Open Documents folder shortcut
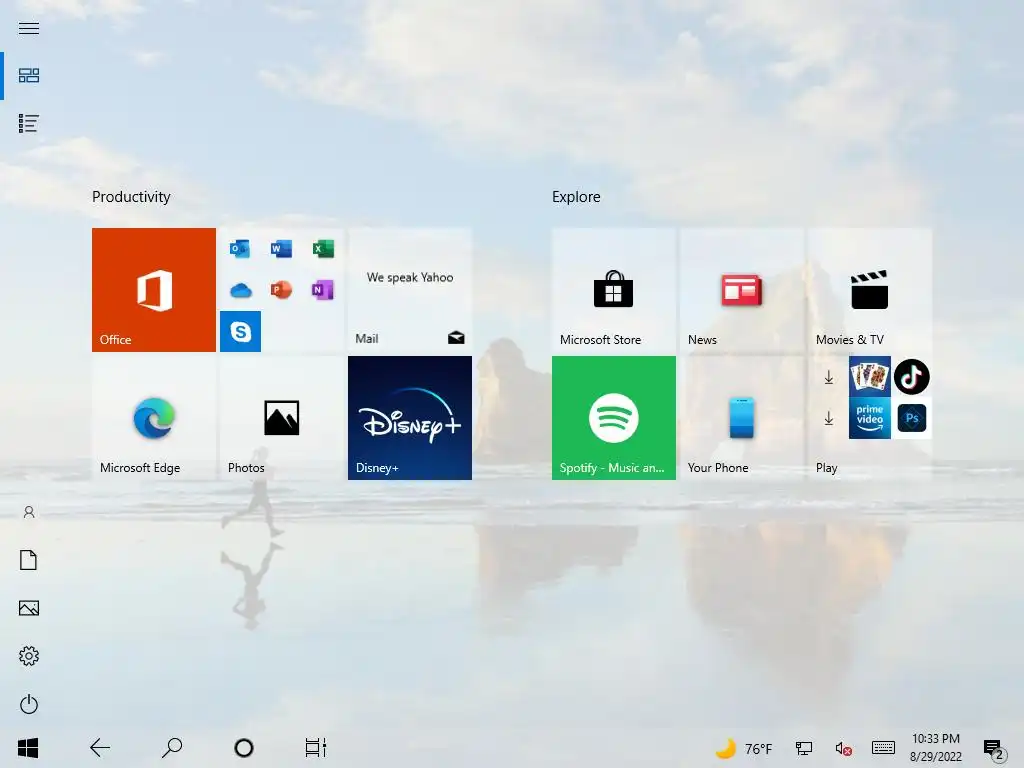The width and height of the screenshot is (1024, 768). 29,560
